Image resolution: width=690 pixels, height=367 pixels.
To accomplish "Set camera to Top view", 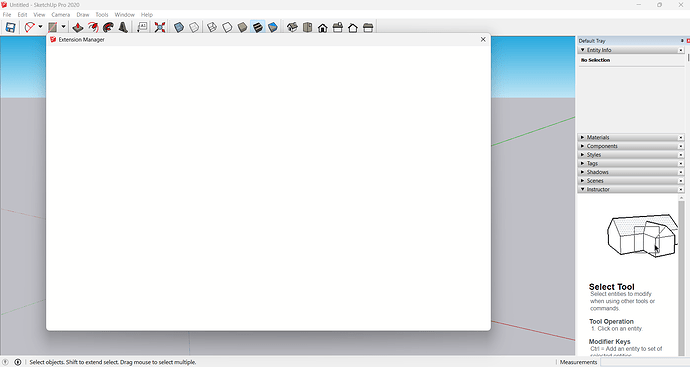I will pyautogui.click(x=308, y=27).
